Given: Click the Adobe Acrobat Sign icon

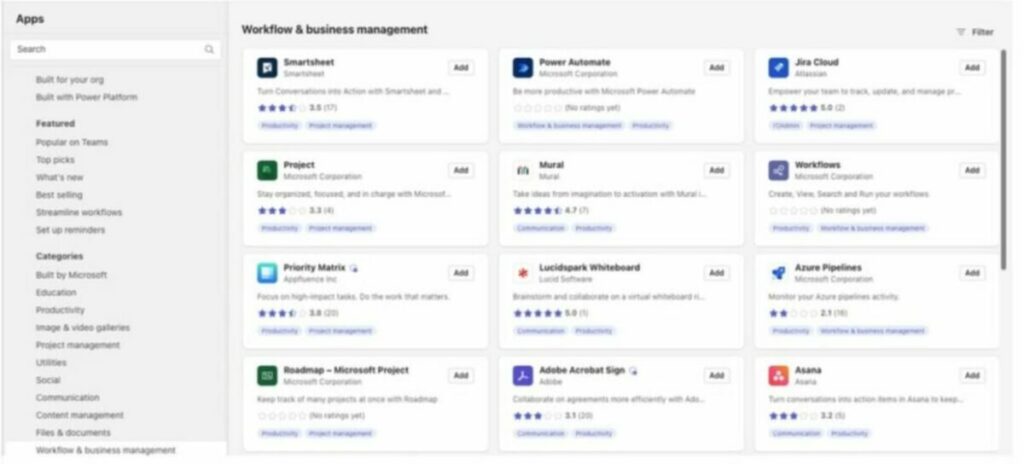Looking at the screenshot, I should tap(522, 376).
